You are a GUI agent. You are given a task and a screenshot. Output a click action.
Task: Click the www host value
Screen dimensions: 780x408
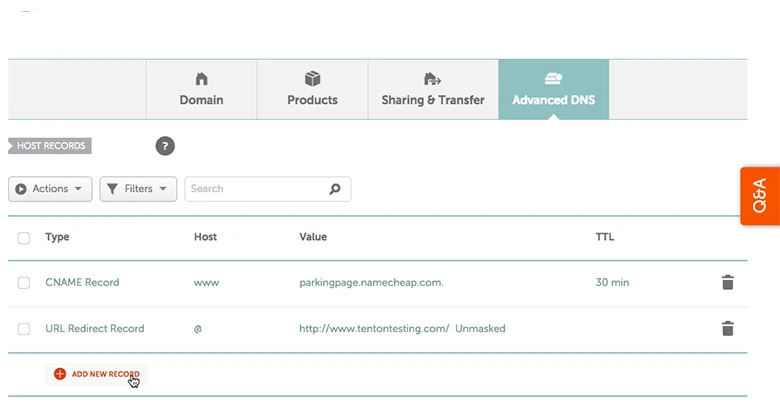tap(206, 283)
